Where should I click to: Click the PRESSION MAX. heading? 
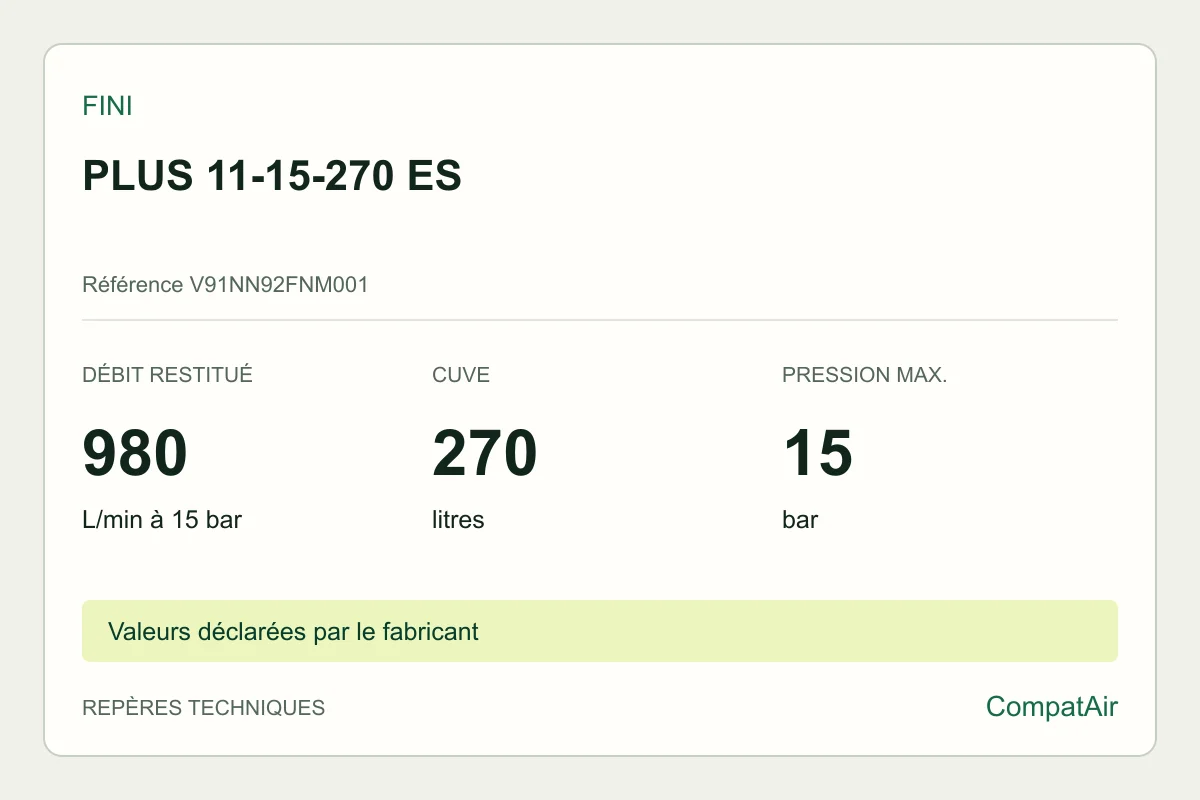[x=864, y=375]
